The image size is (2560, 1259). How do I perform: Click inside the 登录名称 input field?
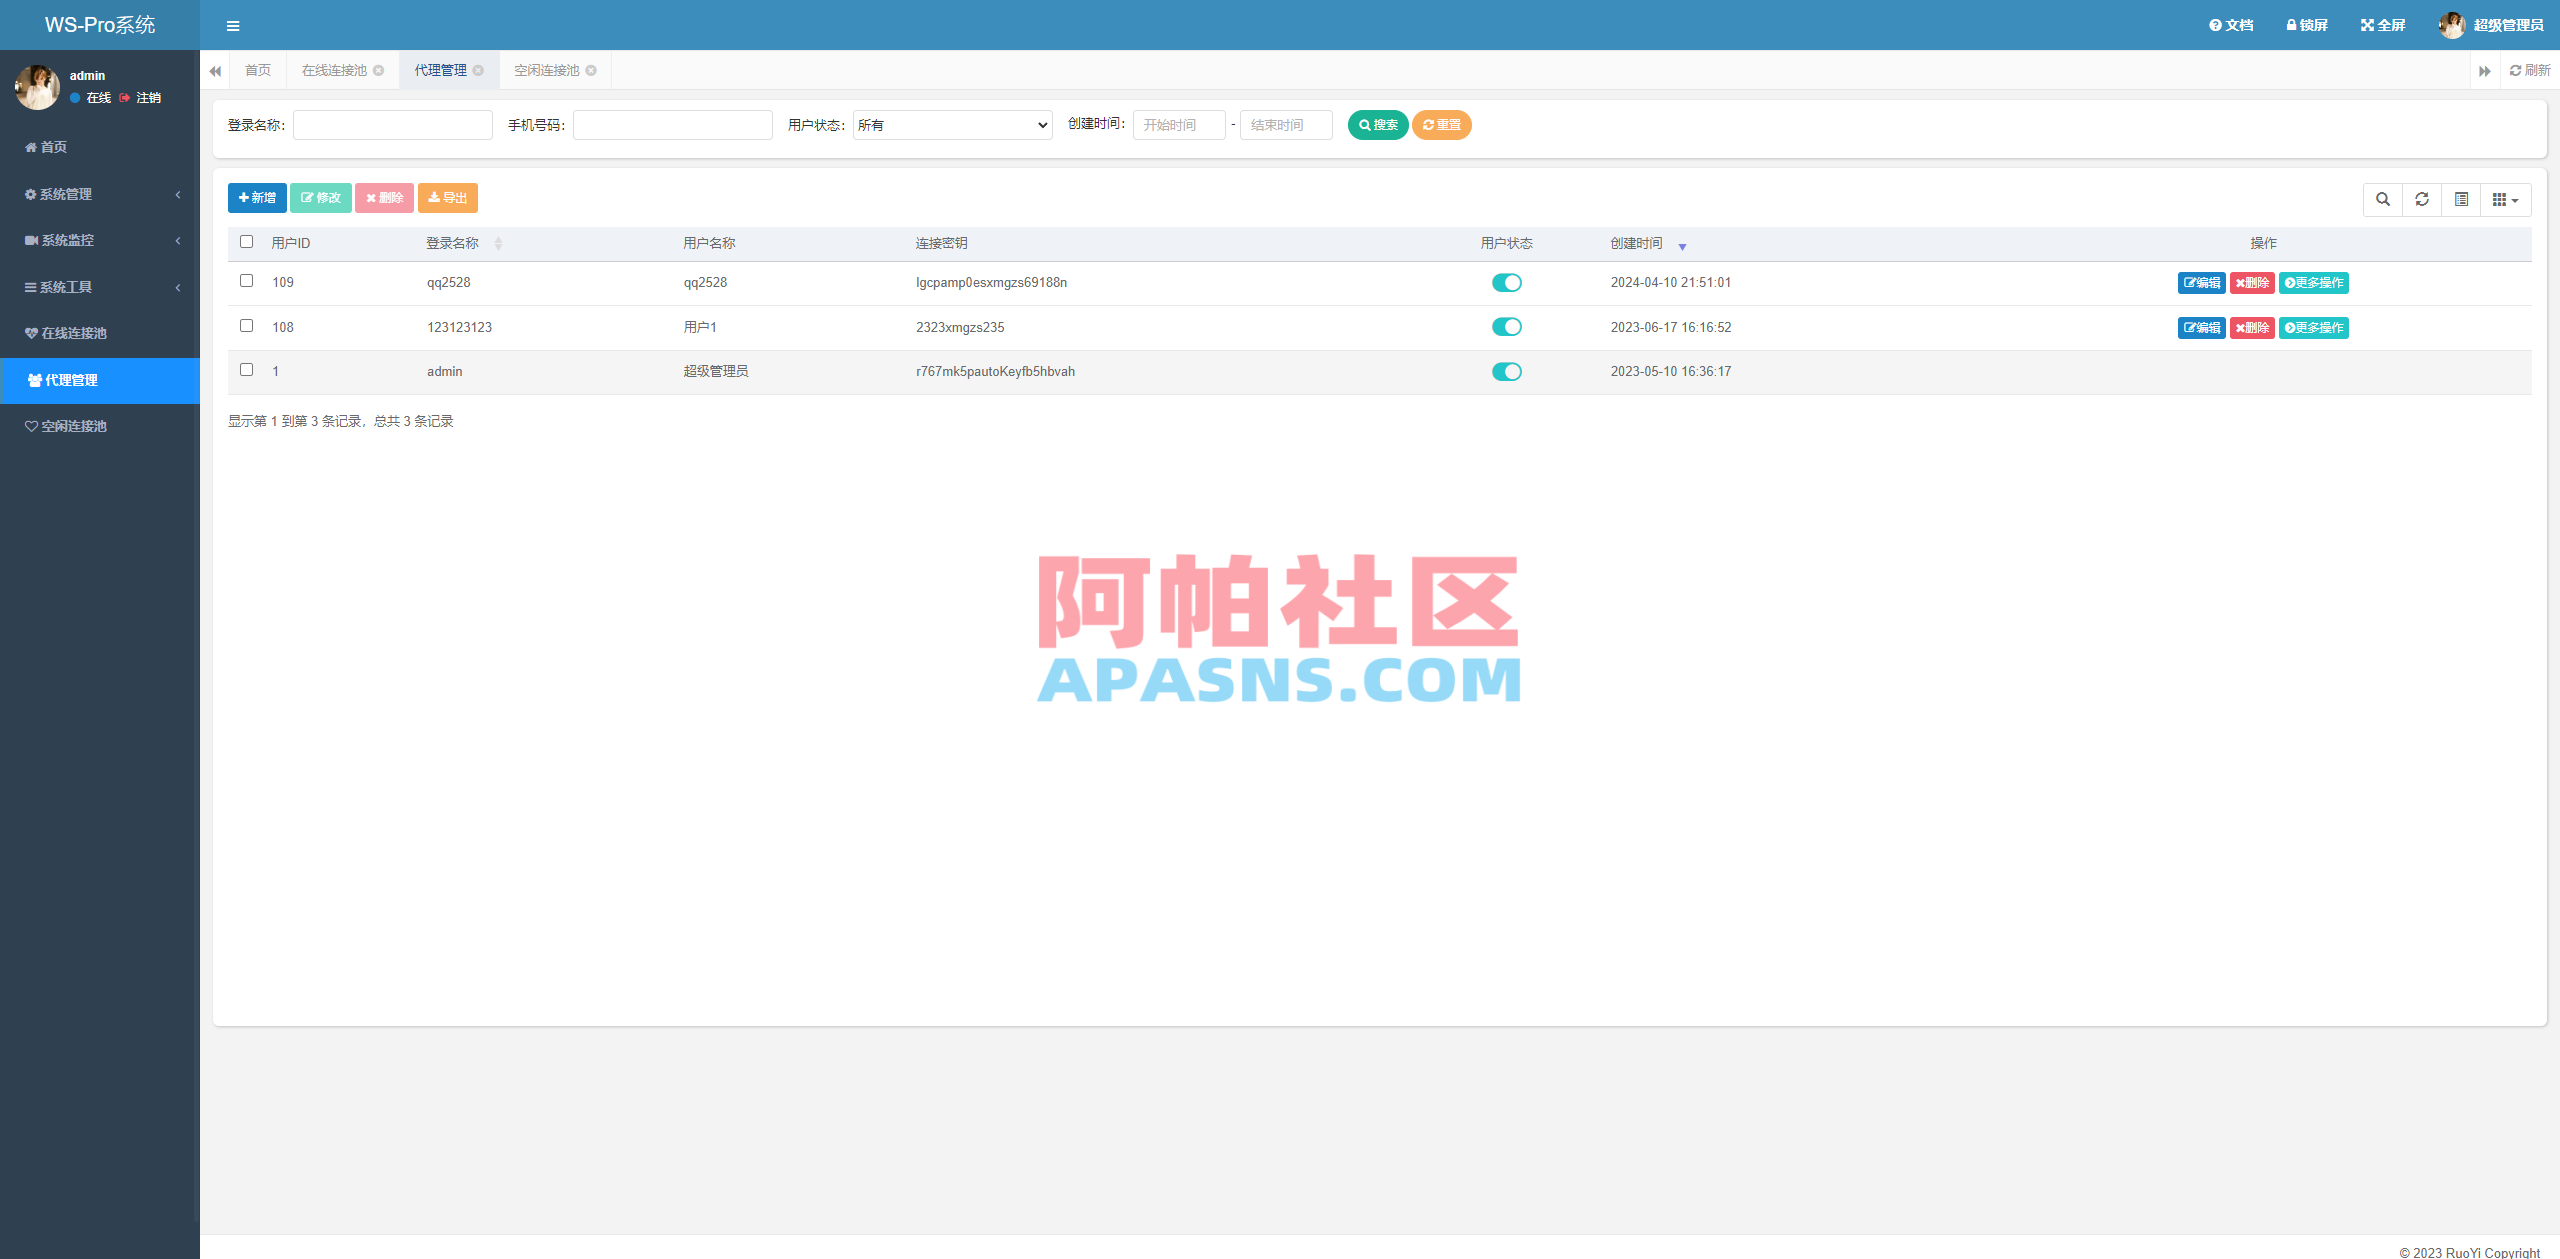[x=392, y=124]
